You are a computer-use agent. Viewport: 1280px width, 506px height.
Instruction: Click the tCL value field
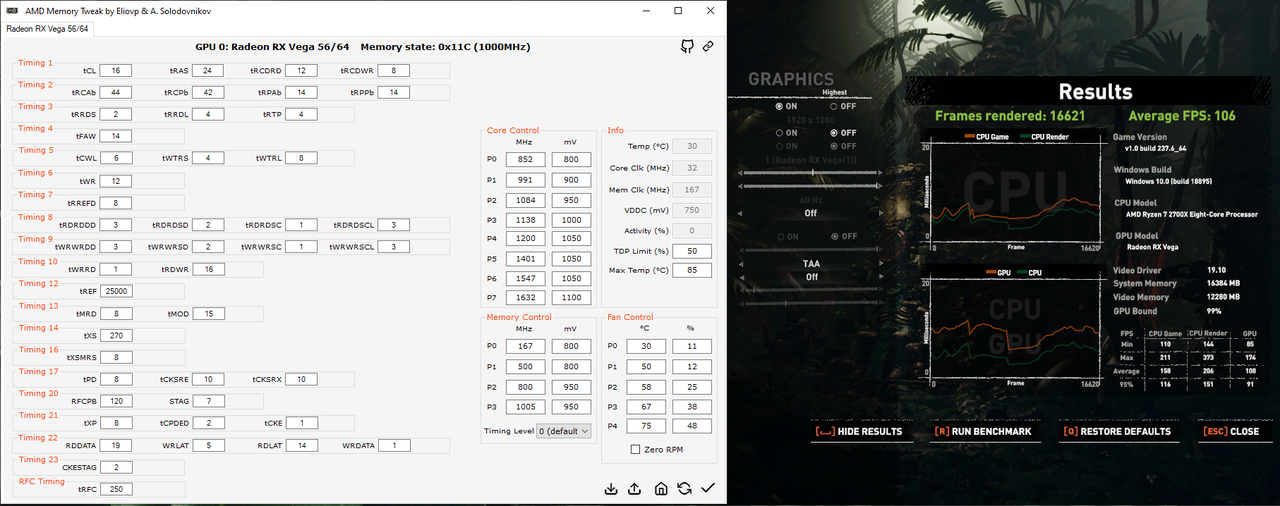116,71
